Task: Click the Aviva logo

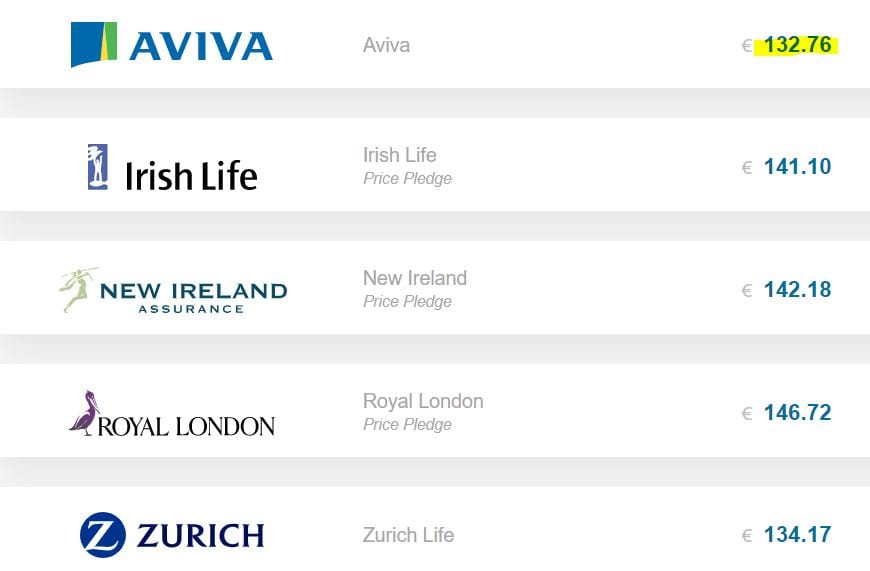Action: (x=172, y=45)
